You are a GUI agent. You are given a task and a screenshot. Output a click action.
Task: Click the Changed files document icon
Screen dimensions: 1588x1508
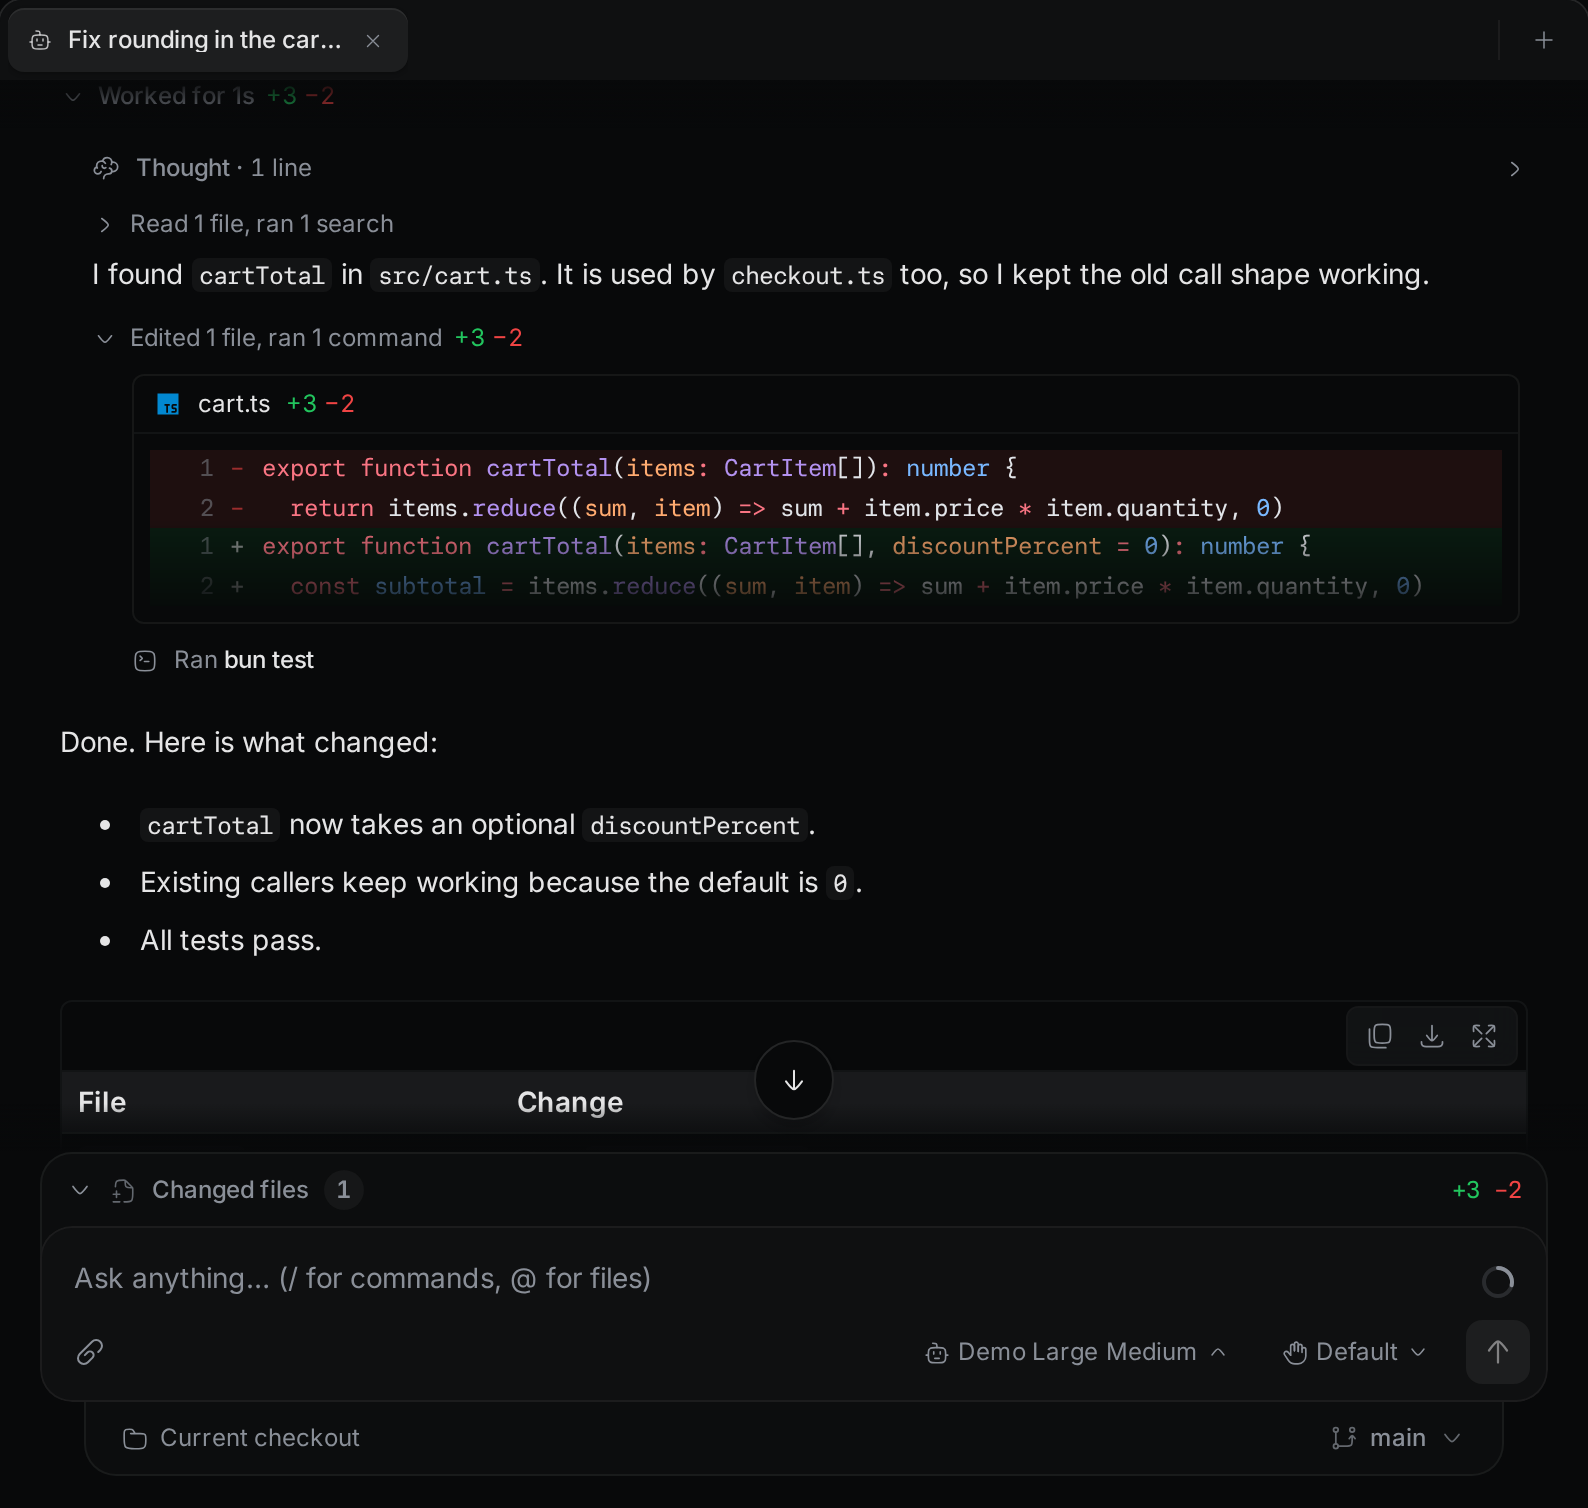click(x=123, y=1190)
